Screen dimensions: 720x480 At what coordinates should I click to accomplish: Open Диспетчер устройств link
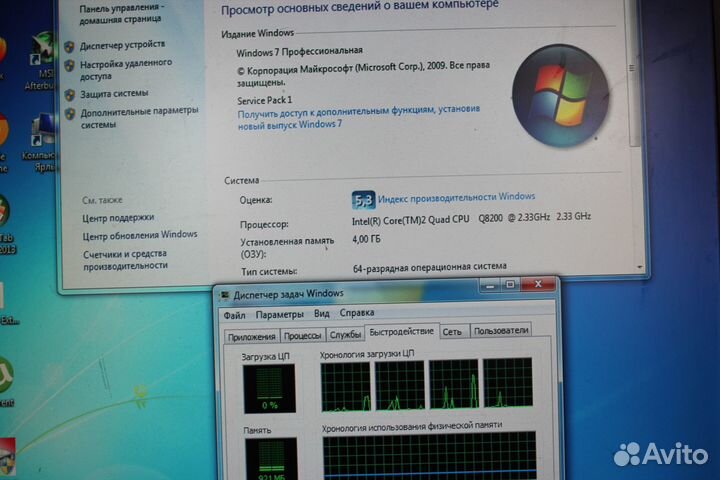click(122, 45)
